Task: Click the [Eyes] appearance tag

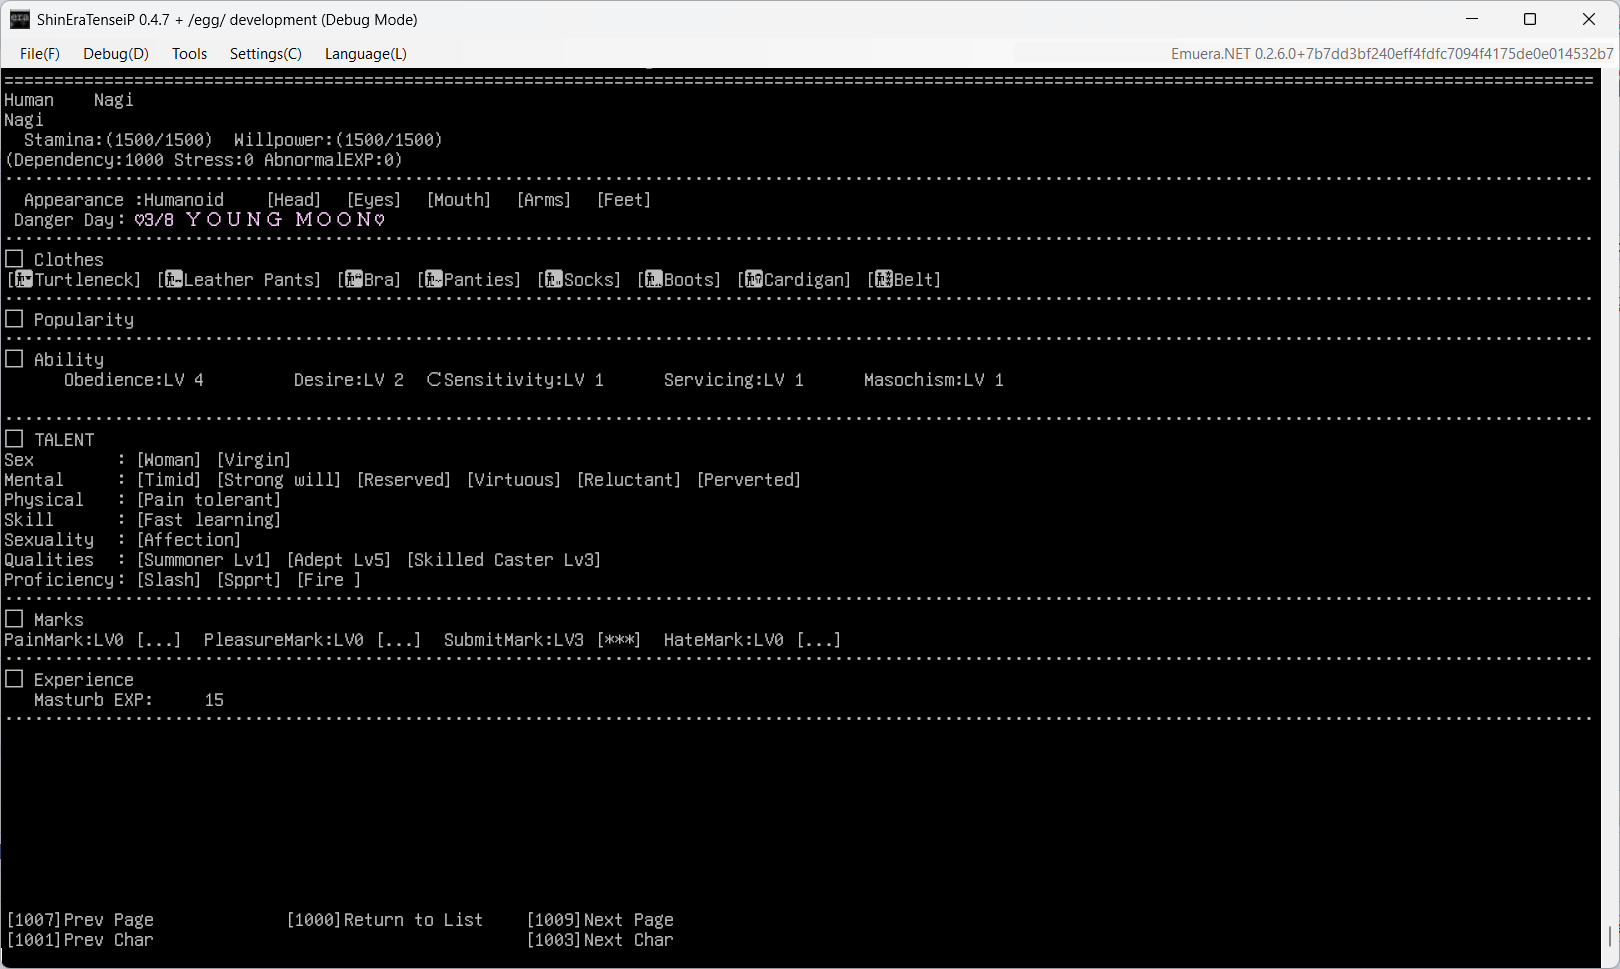Action: (x=374, y=200)
